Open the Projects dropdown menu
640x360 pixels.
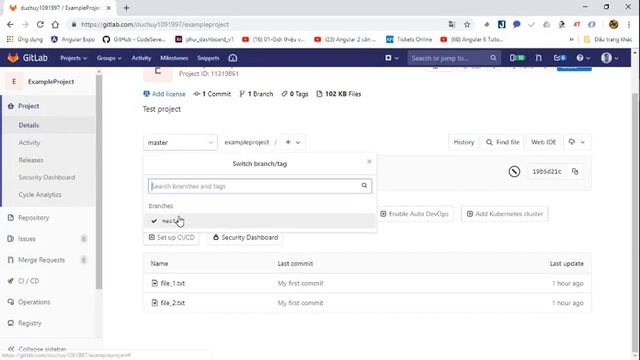[x=73, y=58]
